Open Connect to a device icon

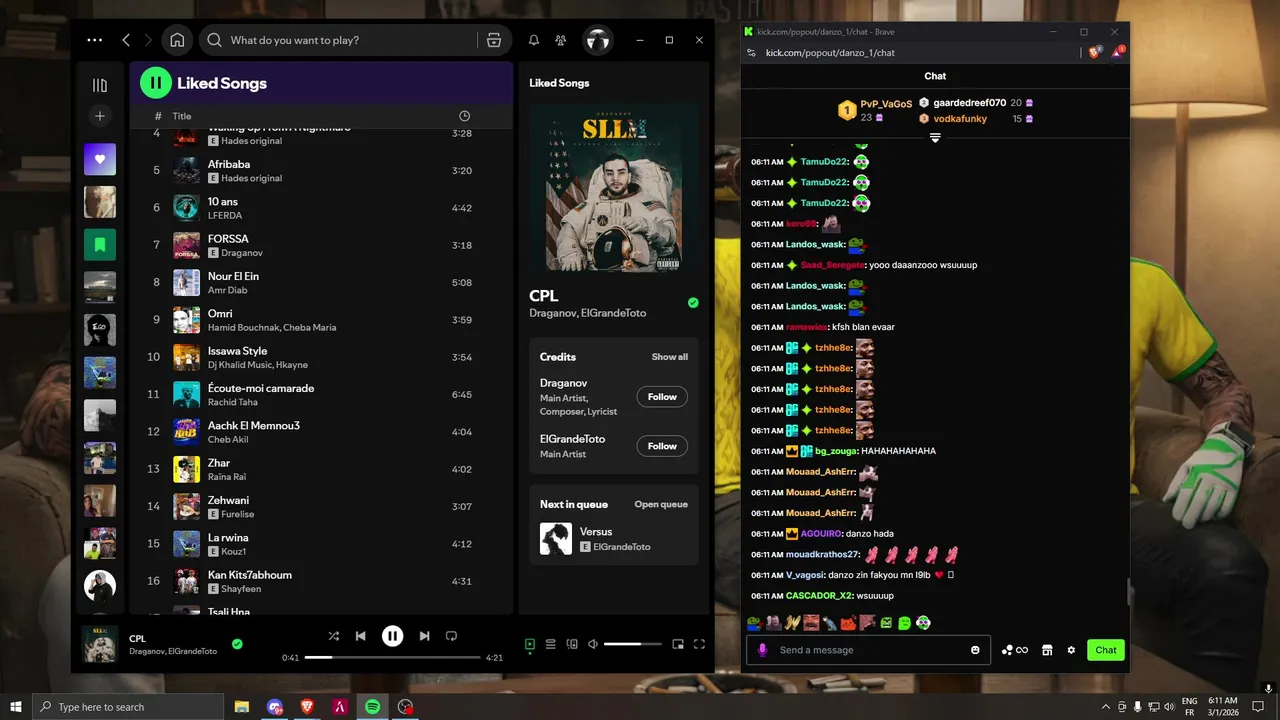click(572, 644)
